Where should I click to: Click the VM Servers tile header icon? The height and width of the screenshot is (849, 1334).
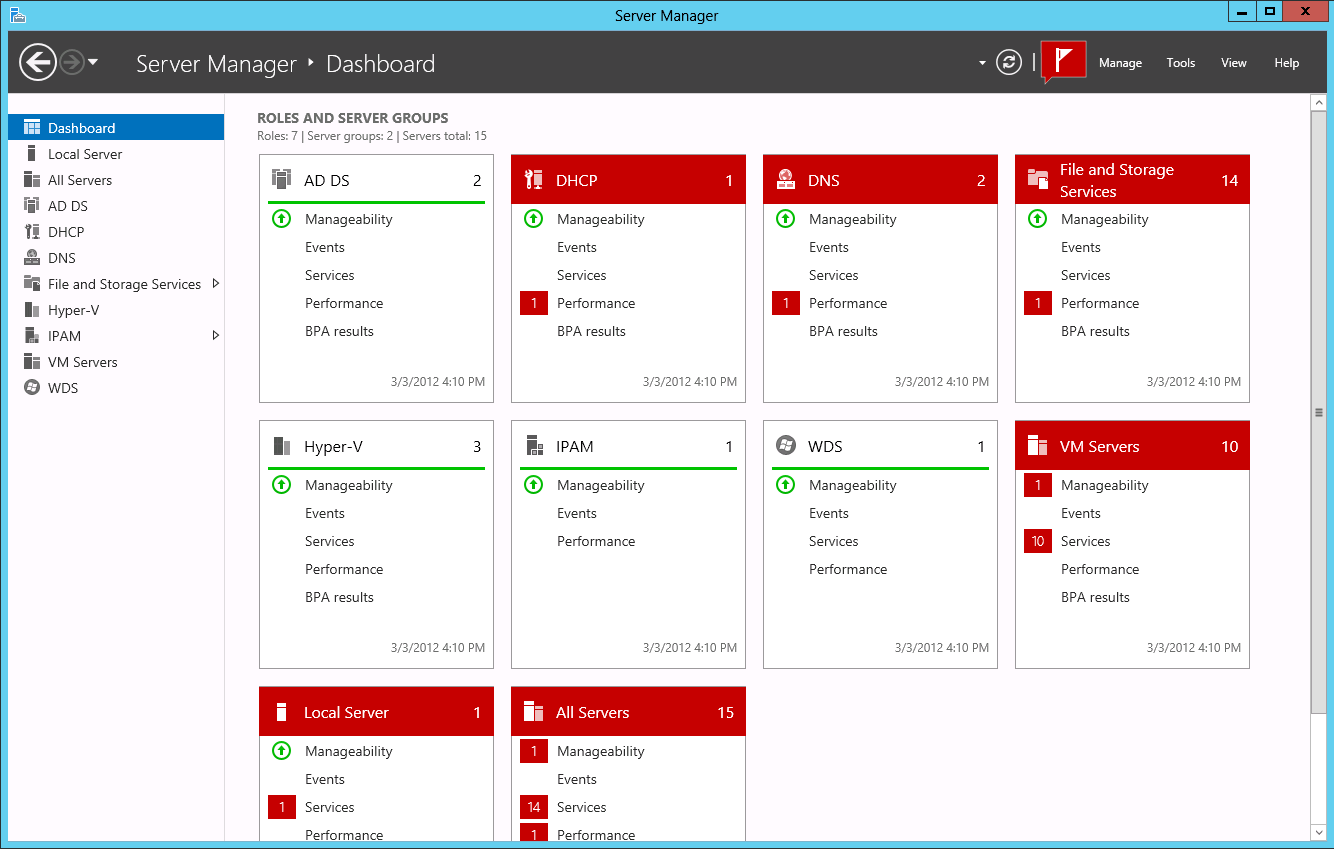pyautogui.click(x=1037, y=446)
